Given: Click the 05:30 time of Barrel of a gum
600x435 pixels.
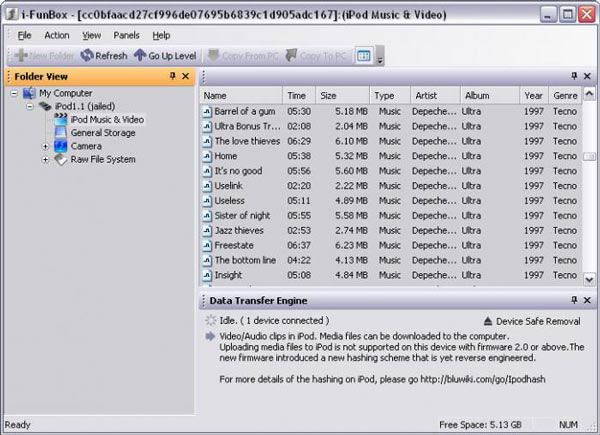Looking at the screenshot, I should click(299, 111).
